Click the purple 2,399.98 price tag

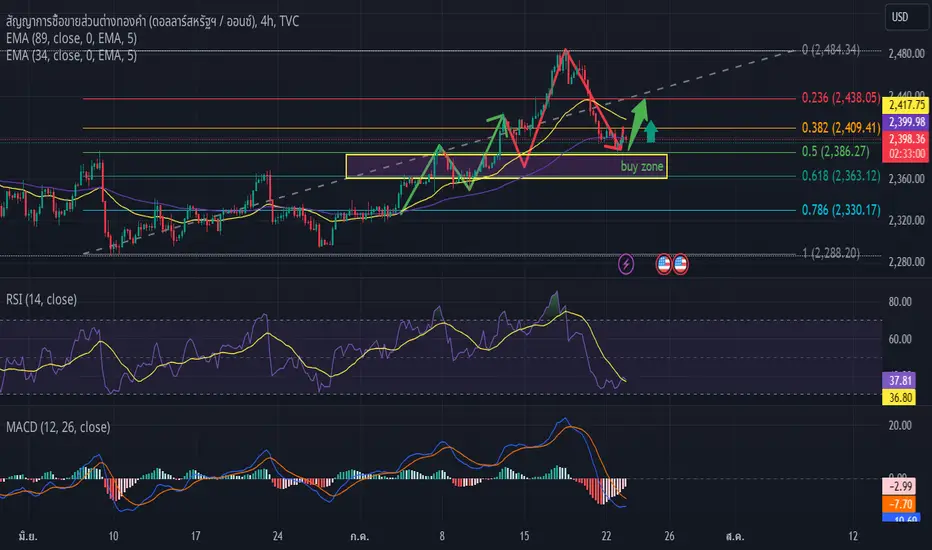[907, 122]
